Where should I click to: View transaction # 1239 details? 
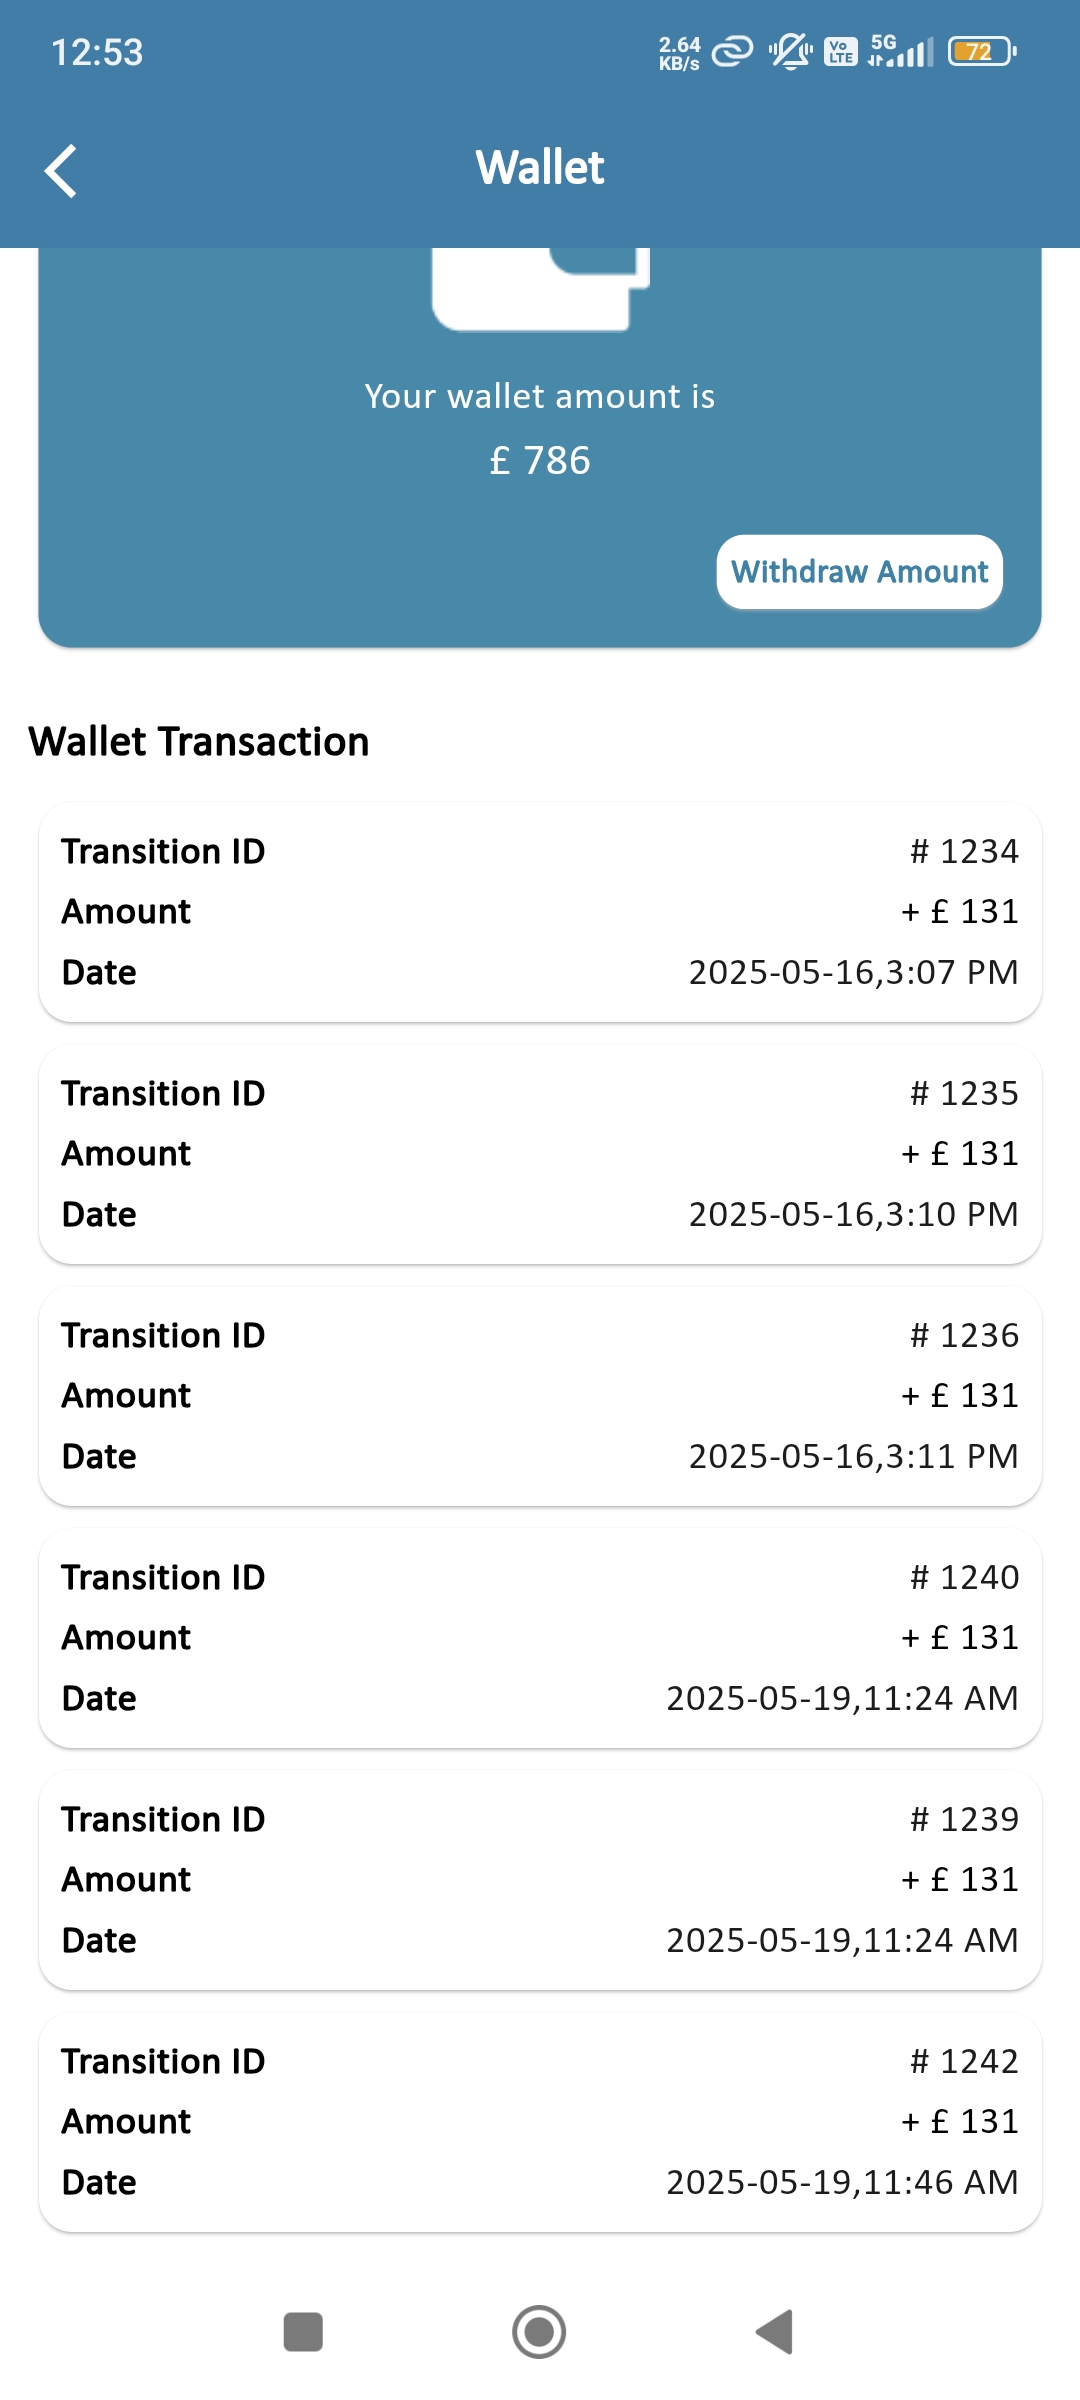(x=540, y=1880)
